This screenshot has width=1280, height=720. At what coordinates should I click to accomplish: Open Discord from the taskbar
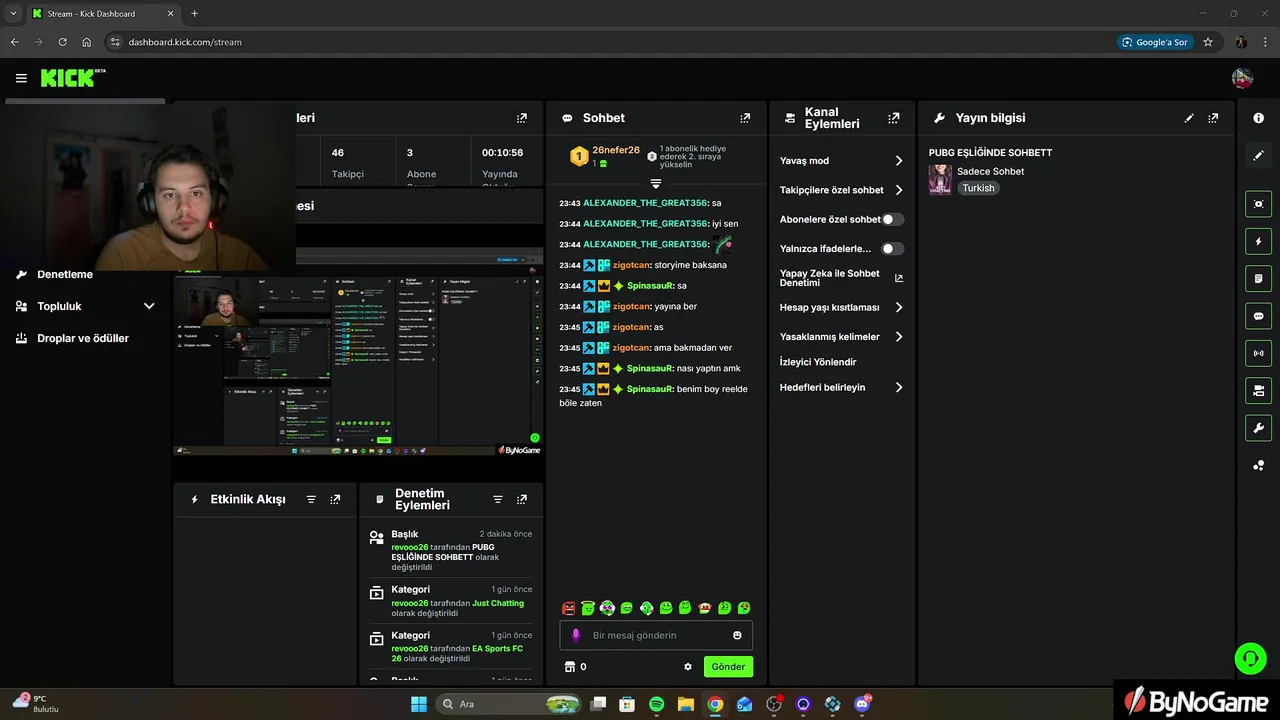tap(862, 704)
